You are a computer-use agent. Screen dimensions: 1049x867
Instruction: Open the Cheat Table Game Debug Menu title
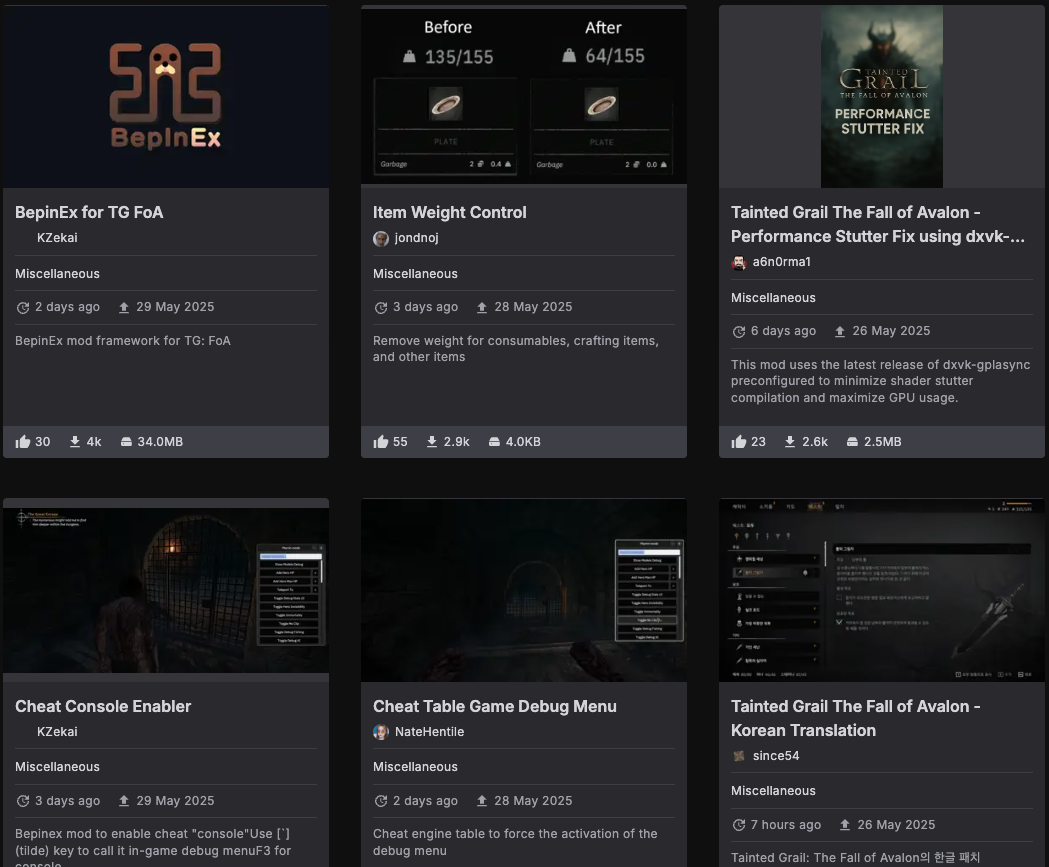pos(494,706)
